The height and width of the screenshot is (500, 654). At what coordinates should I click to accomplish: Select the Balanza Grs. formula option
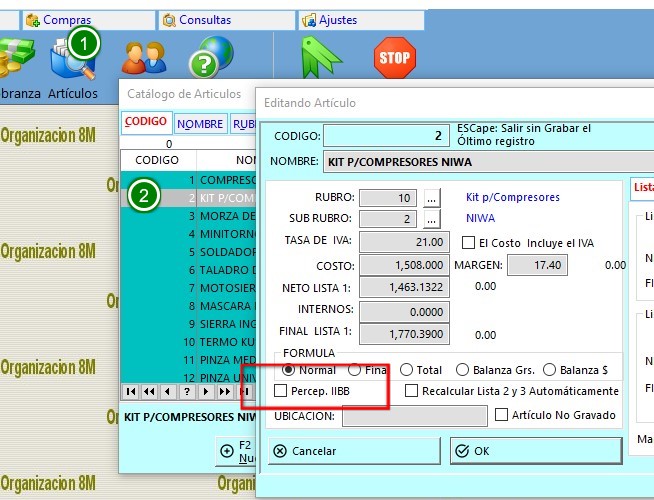pyautogui.click(x=462, y=370)
